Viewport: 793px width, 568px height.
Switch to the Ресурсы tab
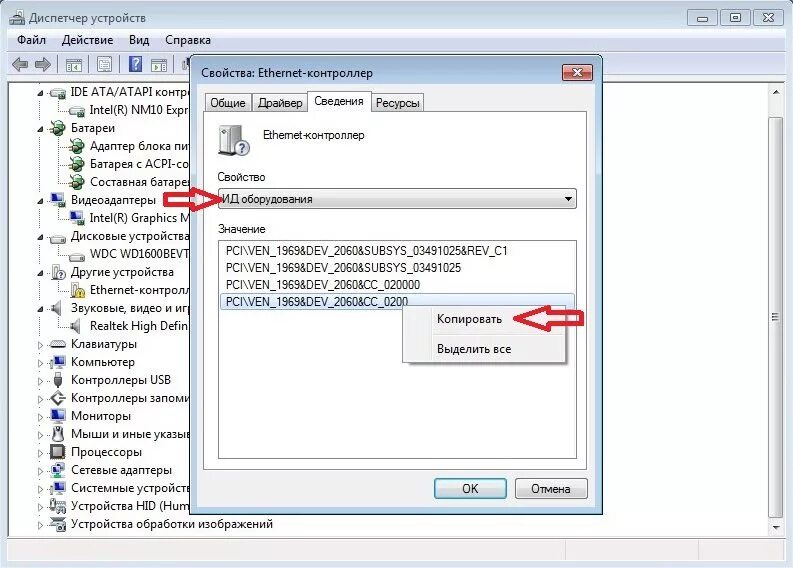click(398, 103)
